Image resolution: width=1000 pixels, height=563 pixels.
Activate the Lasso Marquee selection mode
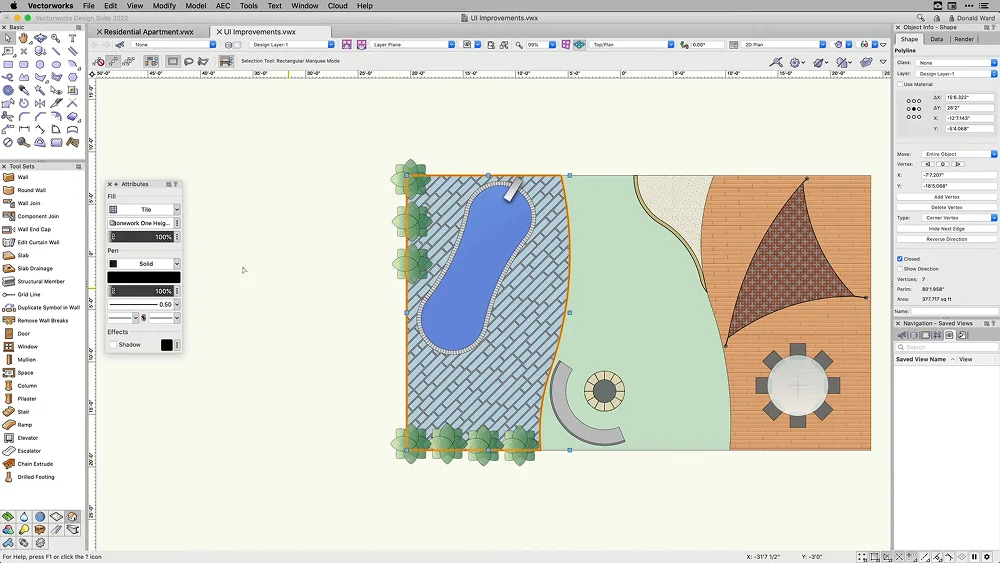(x=189, y=61)
